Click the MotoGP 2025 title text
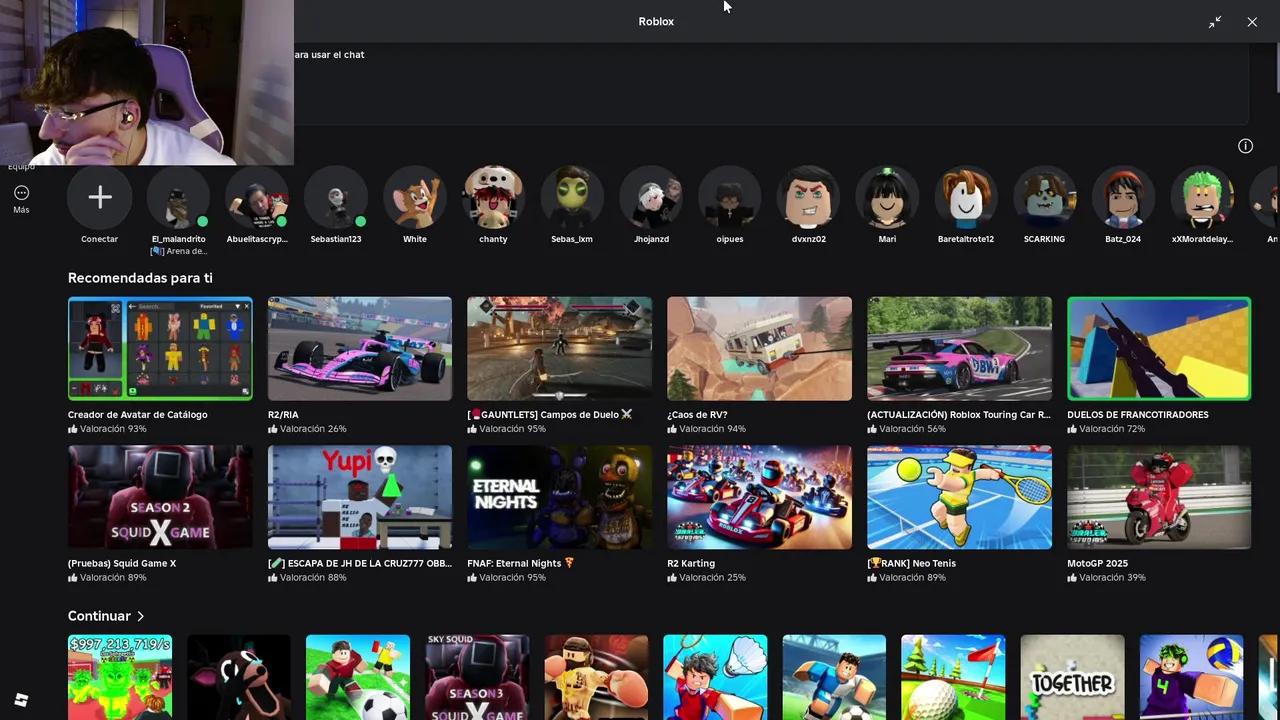 click(1097, 563)
